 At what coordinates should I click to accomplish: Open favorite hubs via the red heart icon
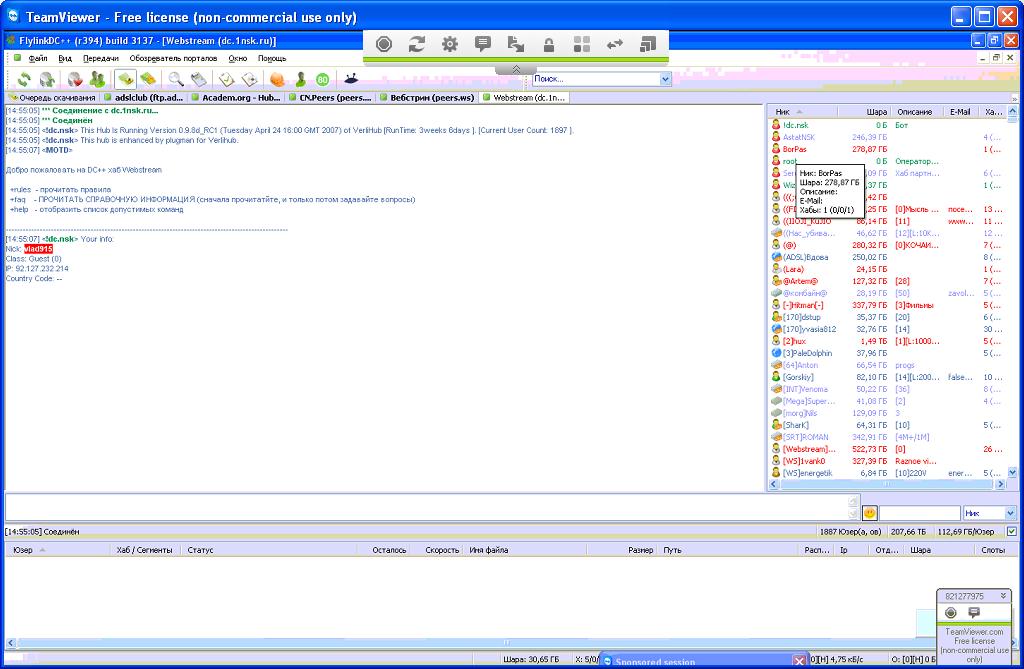click(x=76, y=80)
